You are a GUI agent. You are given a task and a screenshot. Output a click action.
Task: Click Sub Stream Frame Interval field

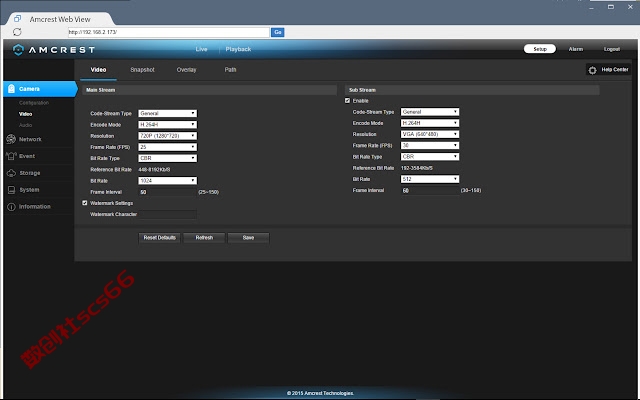point(430,190)
